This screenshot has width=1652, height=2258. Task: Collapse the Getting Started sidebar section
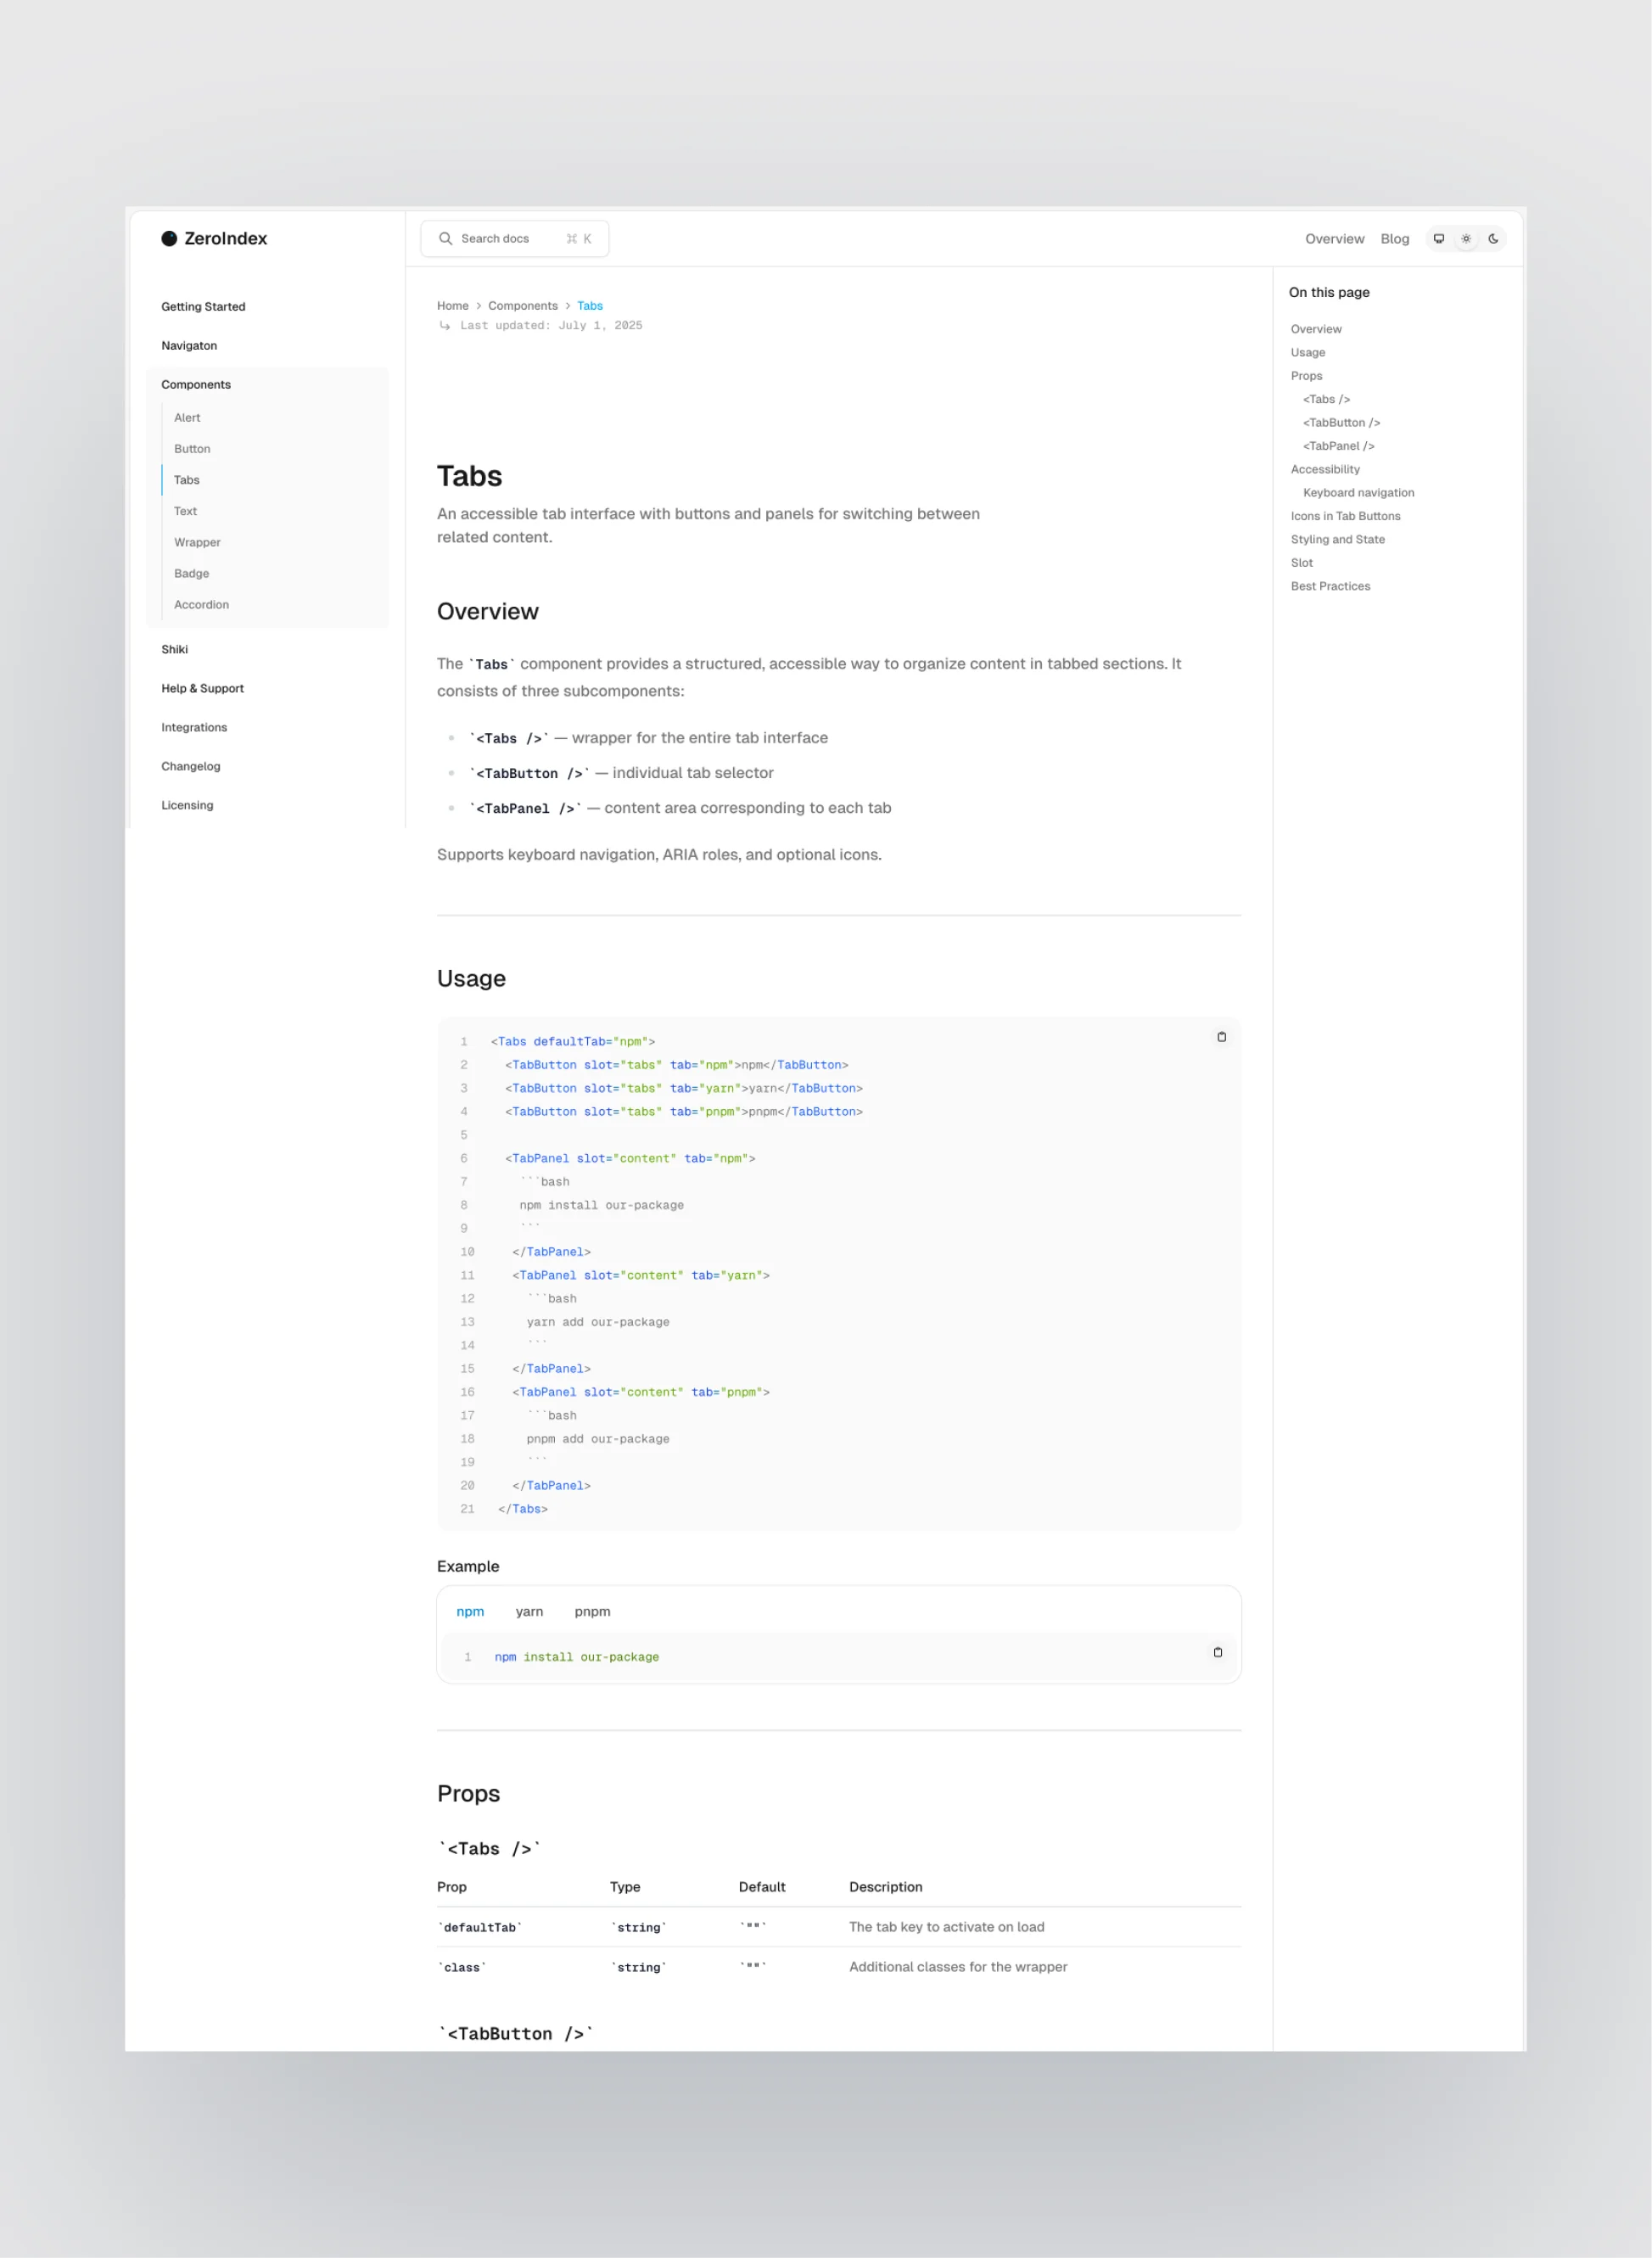(203, 306)
